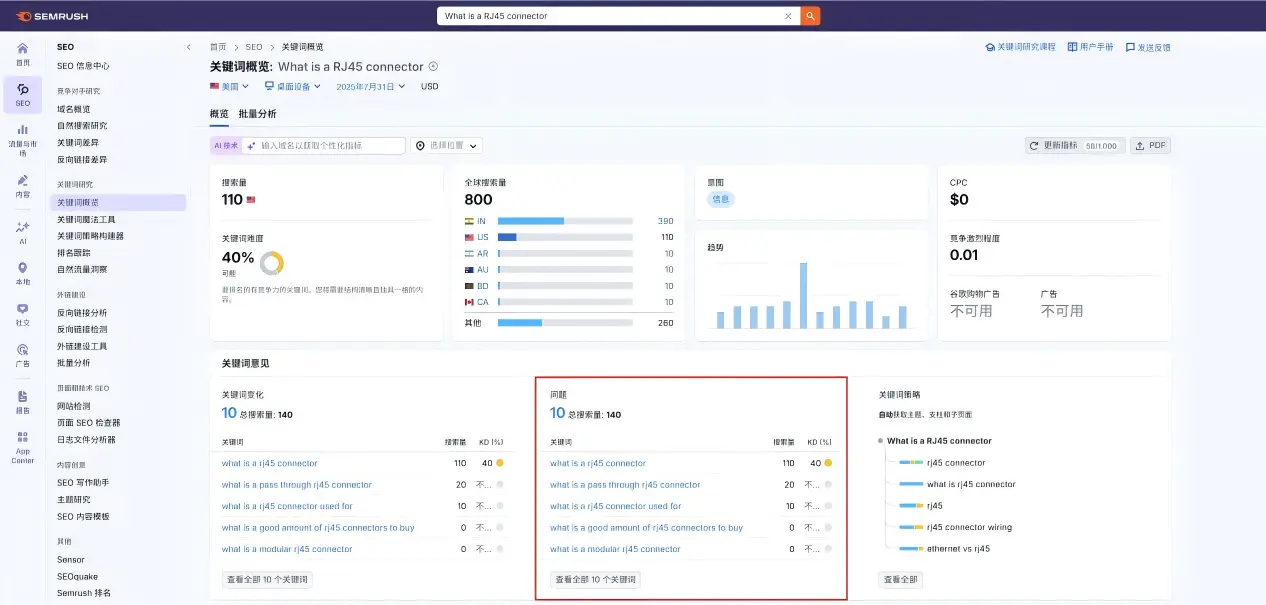Click 'rj45 connector wiring' in strategy tree
Screen dimensions: 1266x605
coord(969,527)
